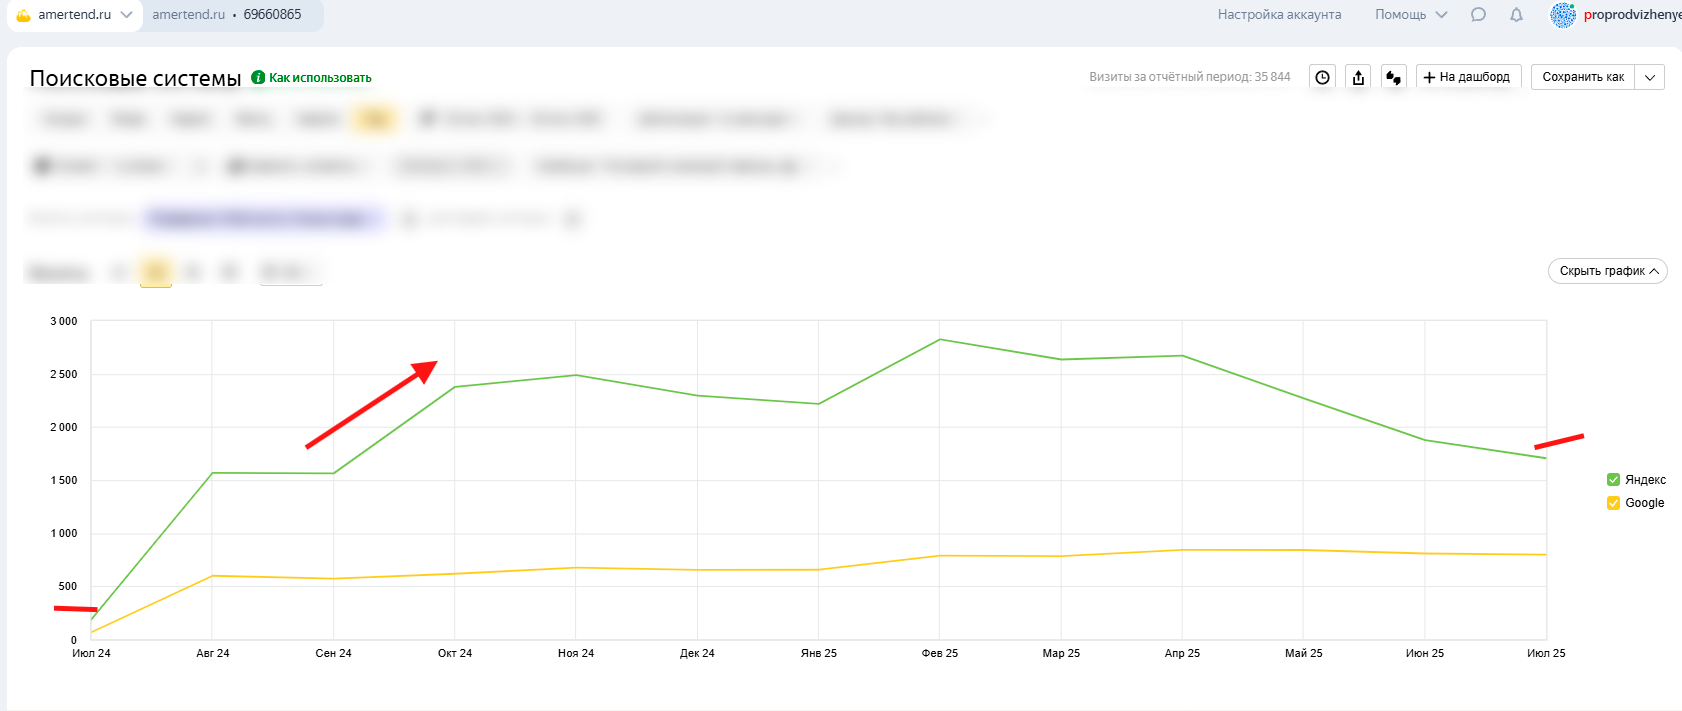Click the amertend.ru site favicon
1682x711 pixels.
(24, 15)
